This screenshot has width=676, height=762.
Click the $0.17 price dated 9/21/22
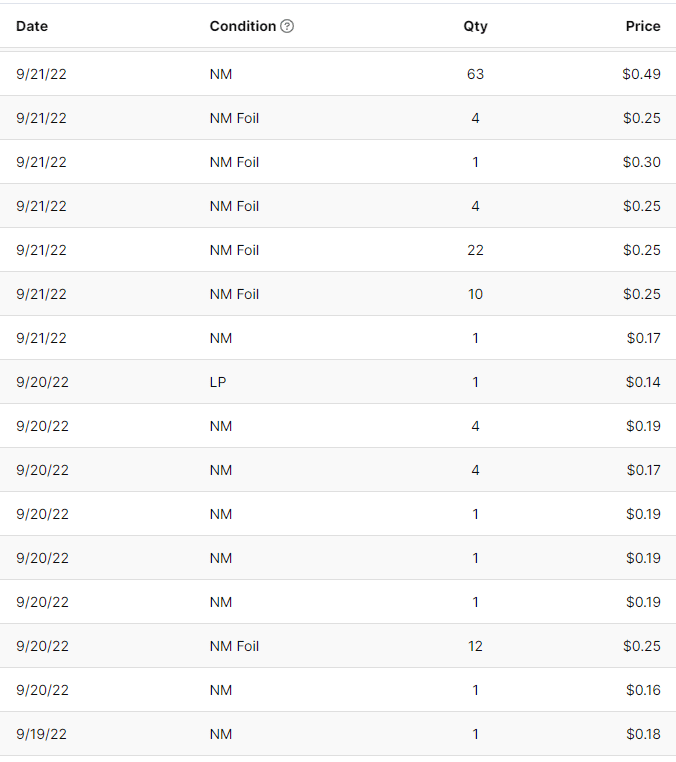(x=643, y=338)
